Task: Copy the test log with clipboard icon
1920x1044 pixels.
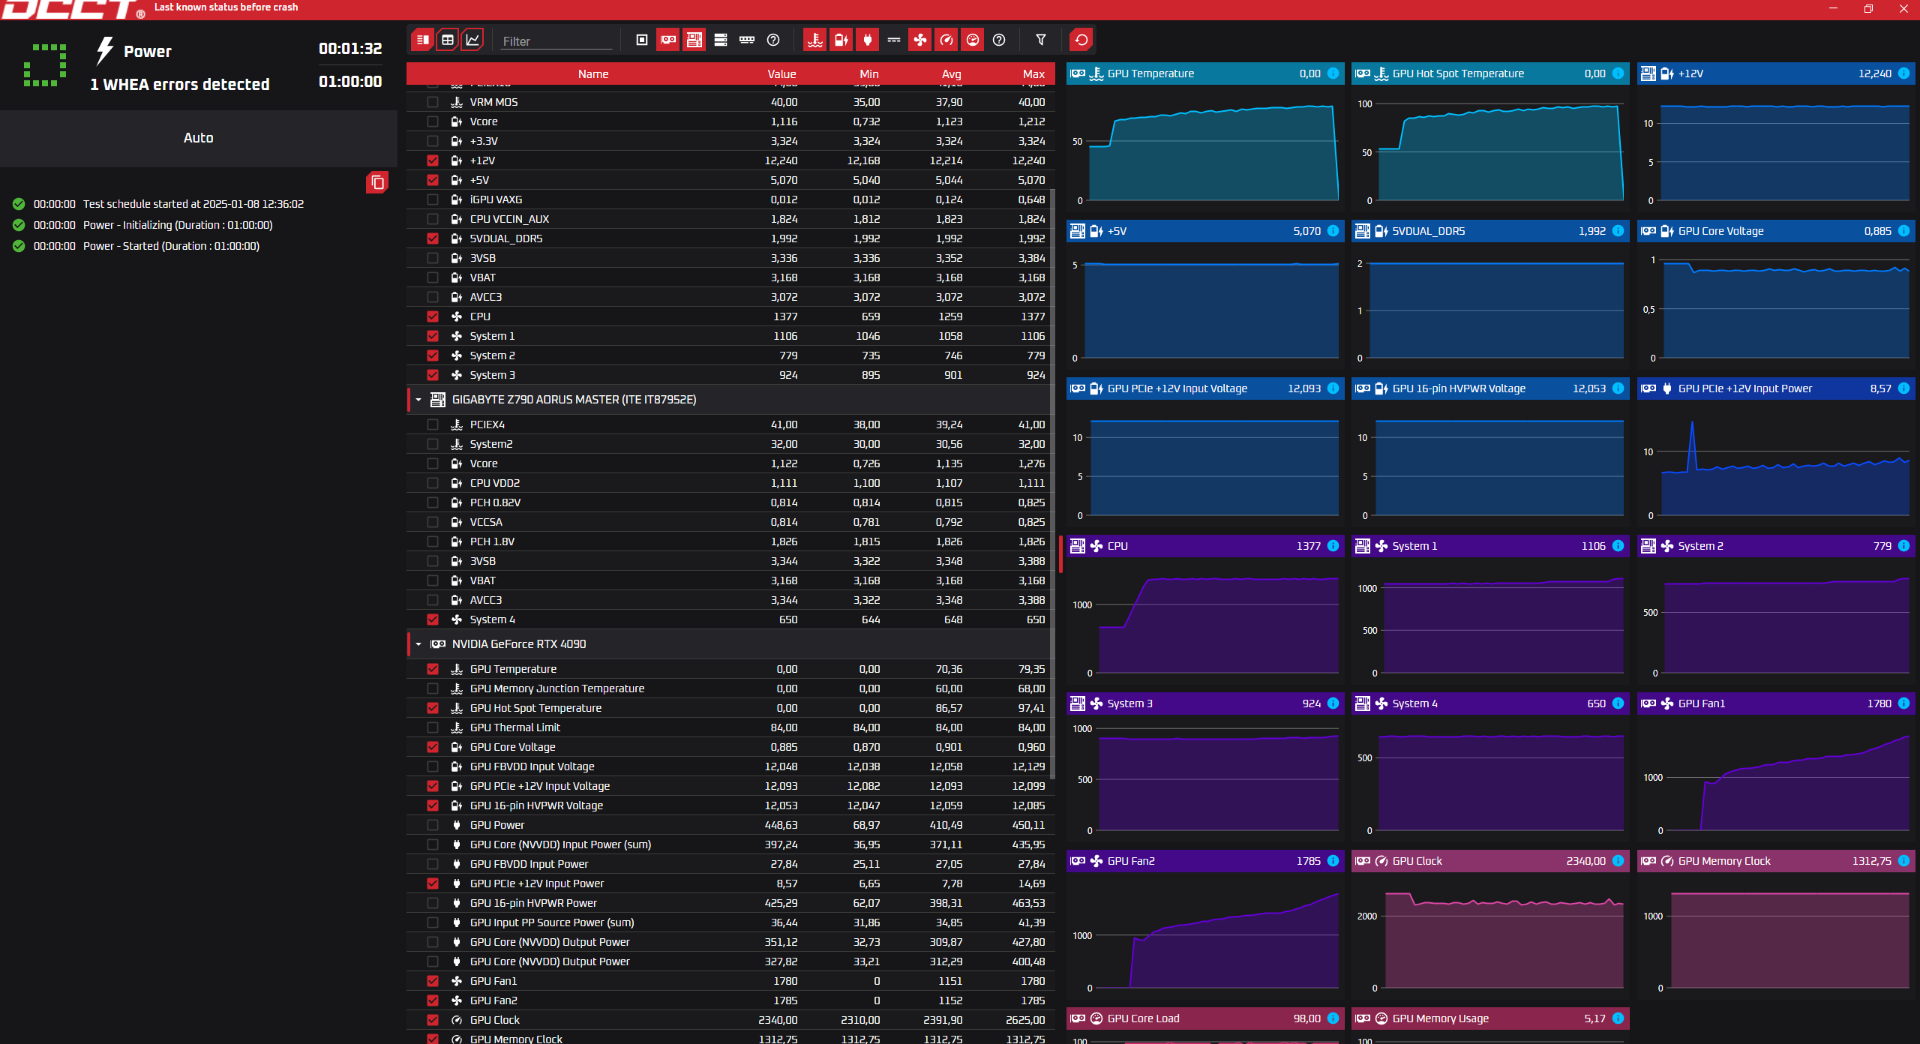Action: click(377, 182)
